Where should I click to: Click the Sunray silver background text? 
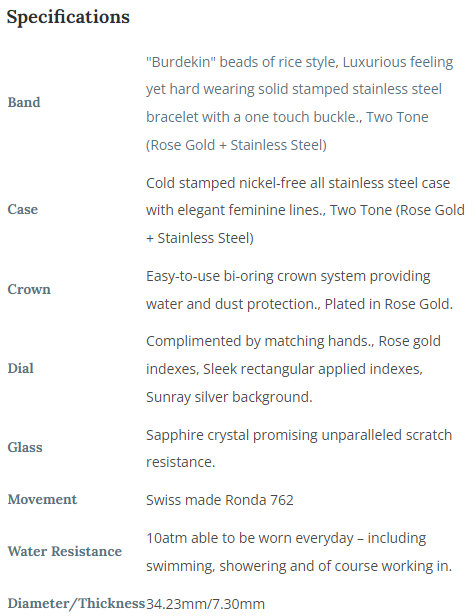pos(229,397)
